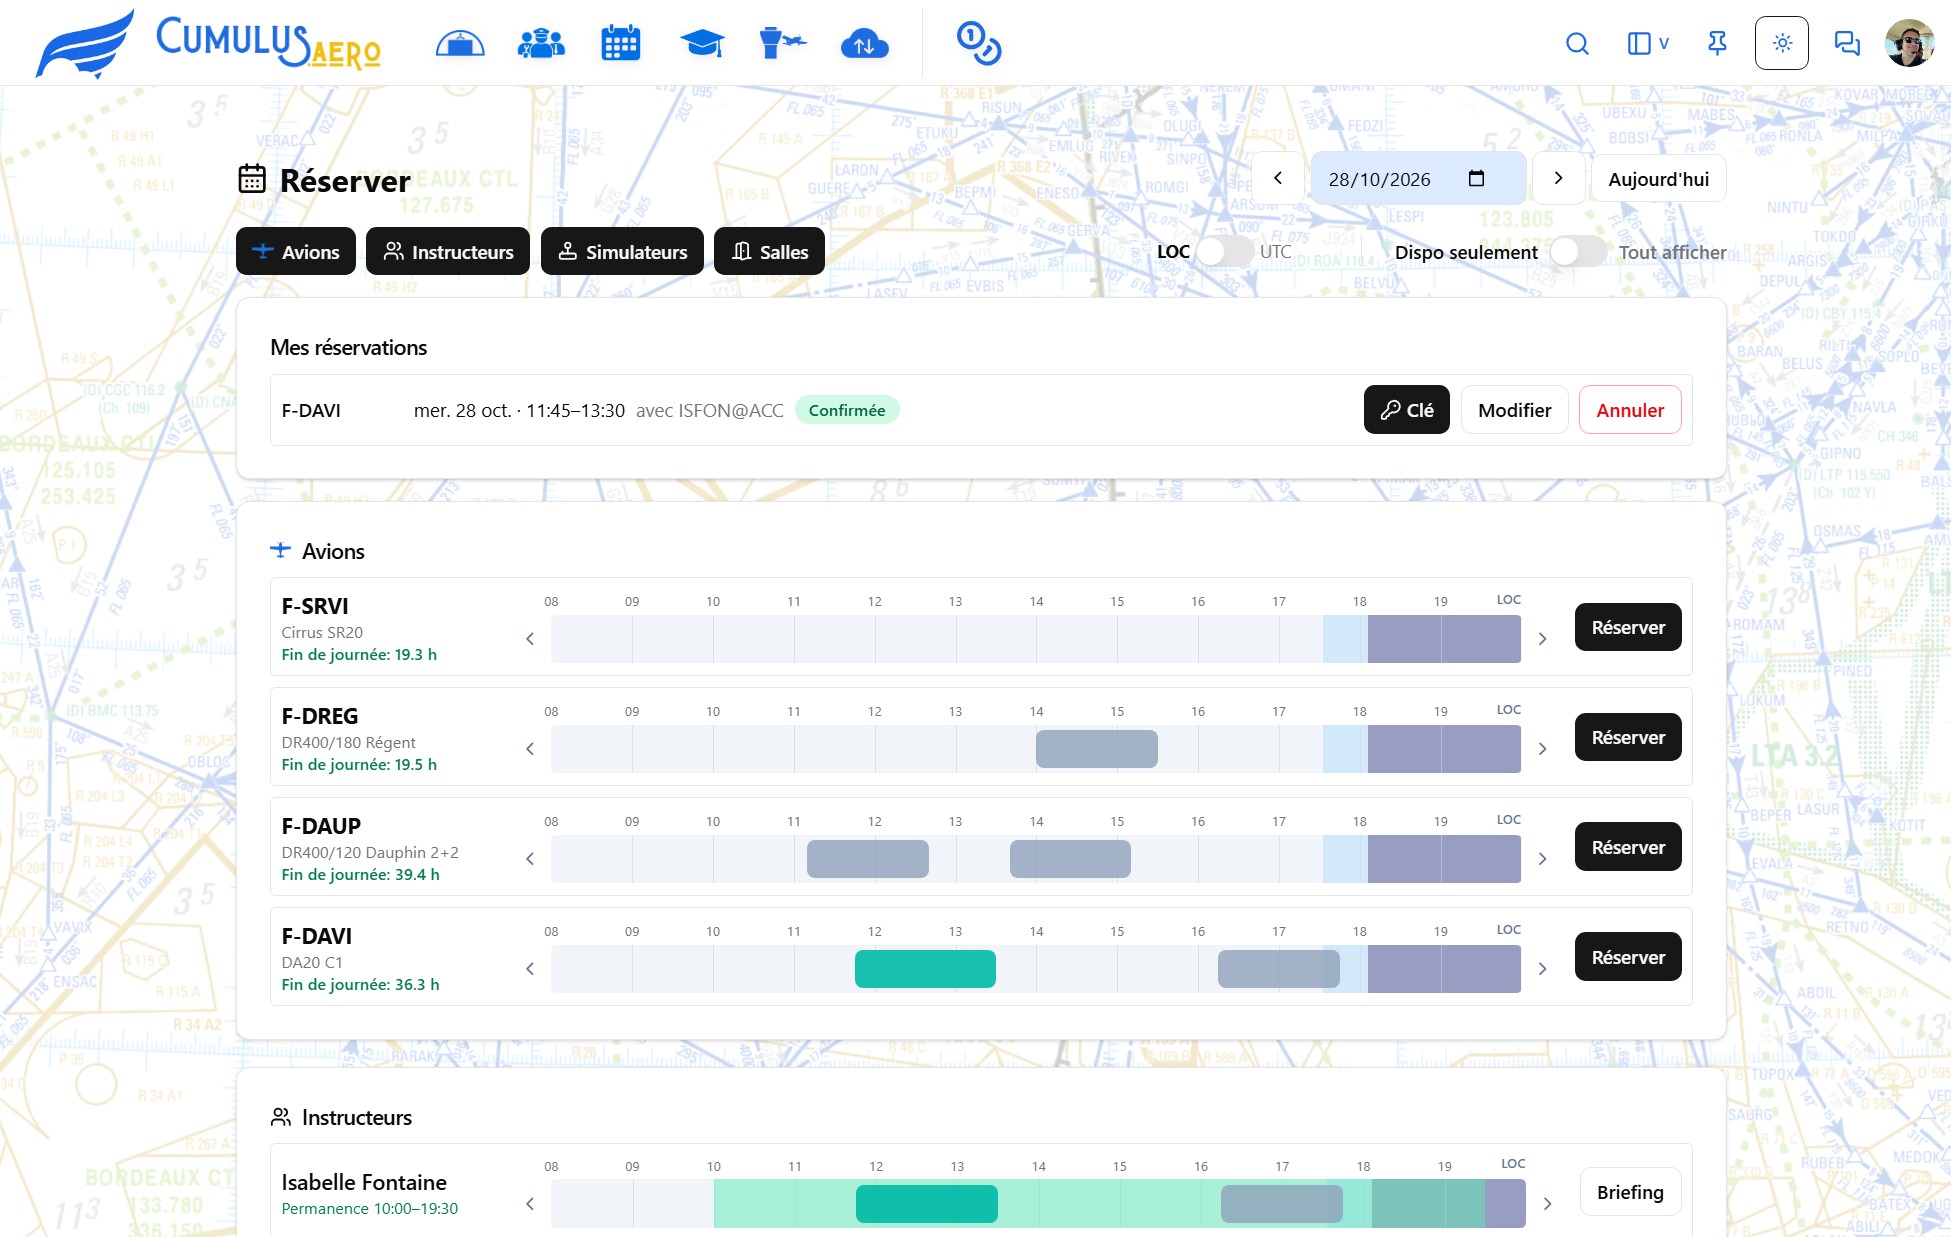
Task: Click Clé for the F-DAVI reservation
Action: [x=1406, y=410]
